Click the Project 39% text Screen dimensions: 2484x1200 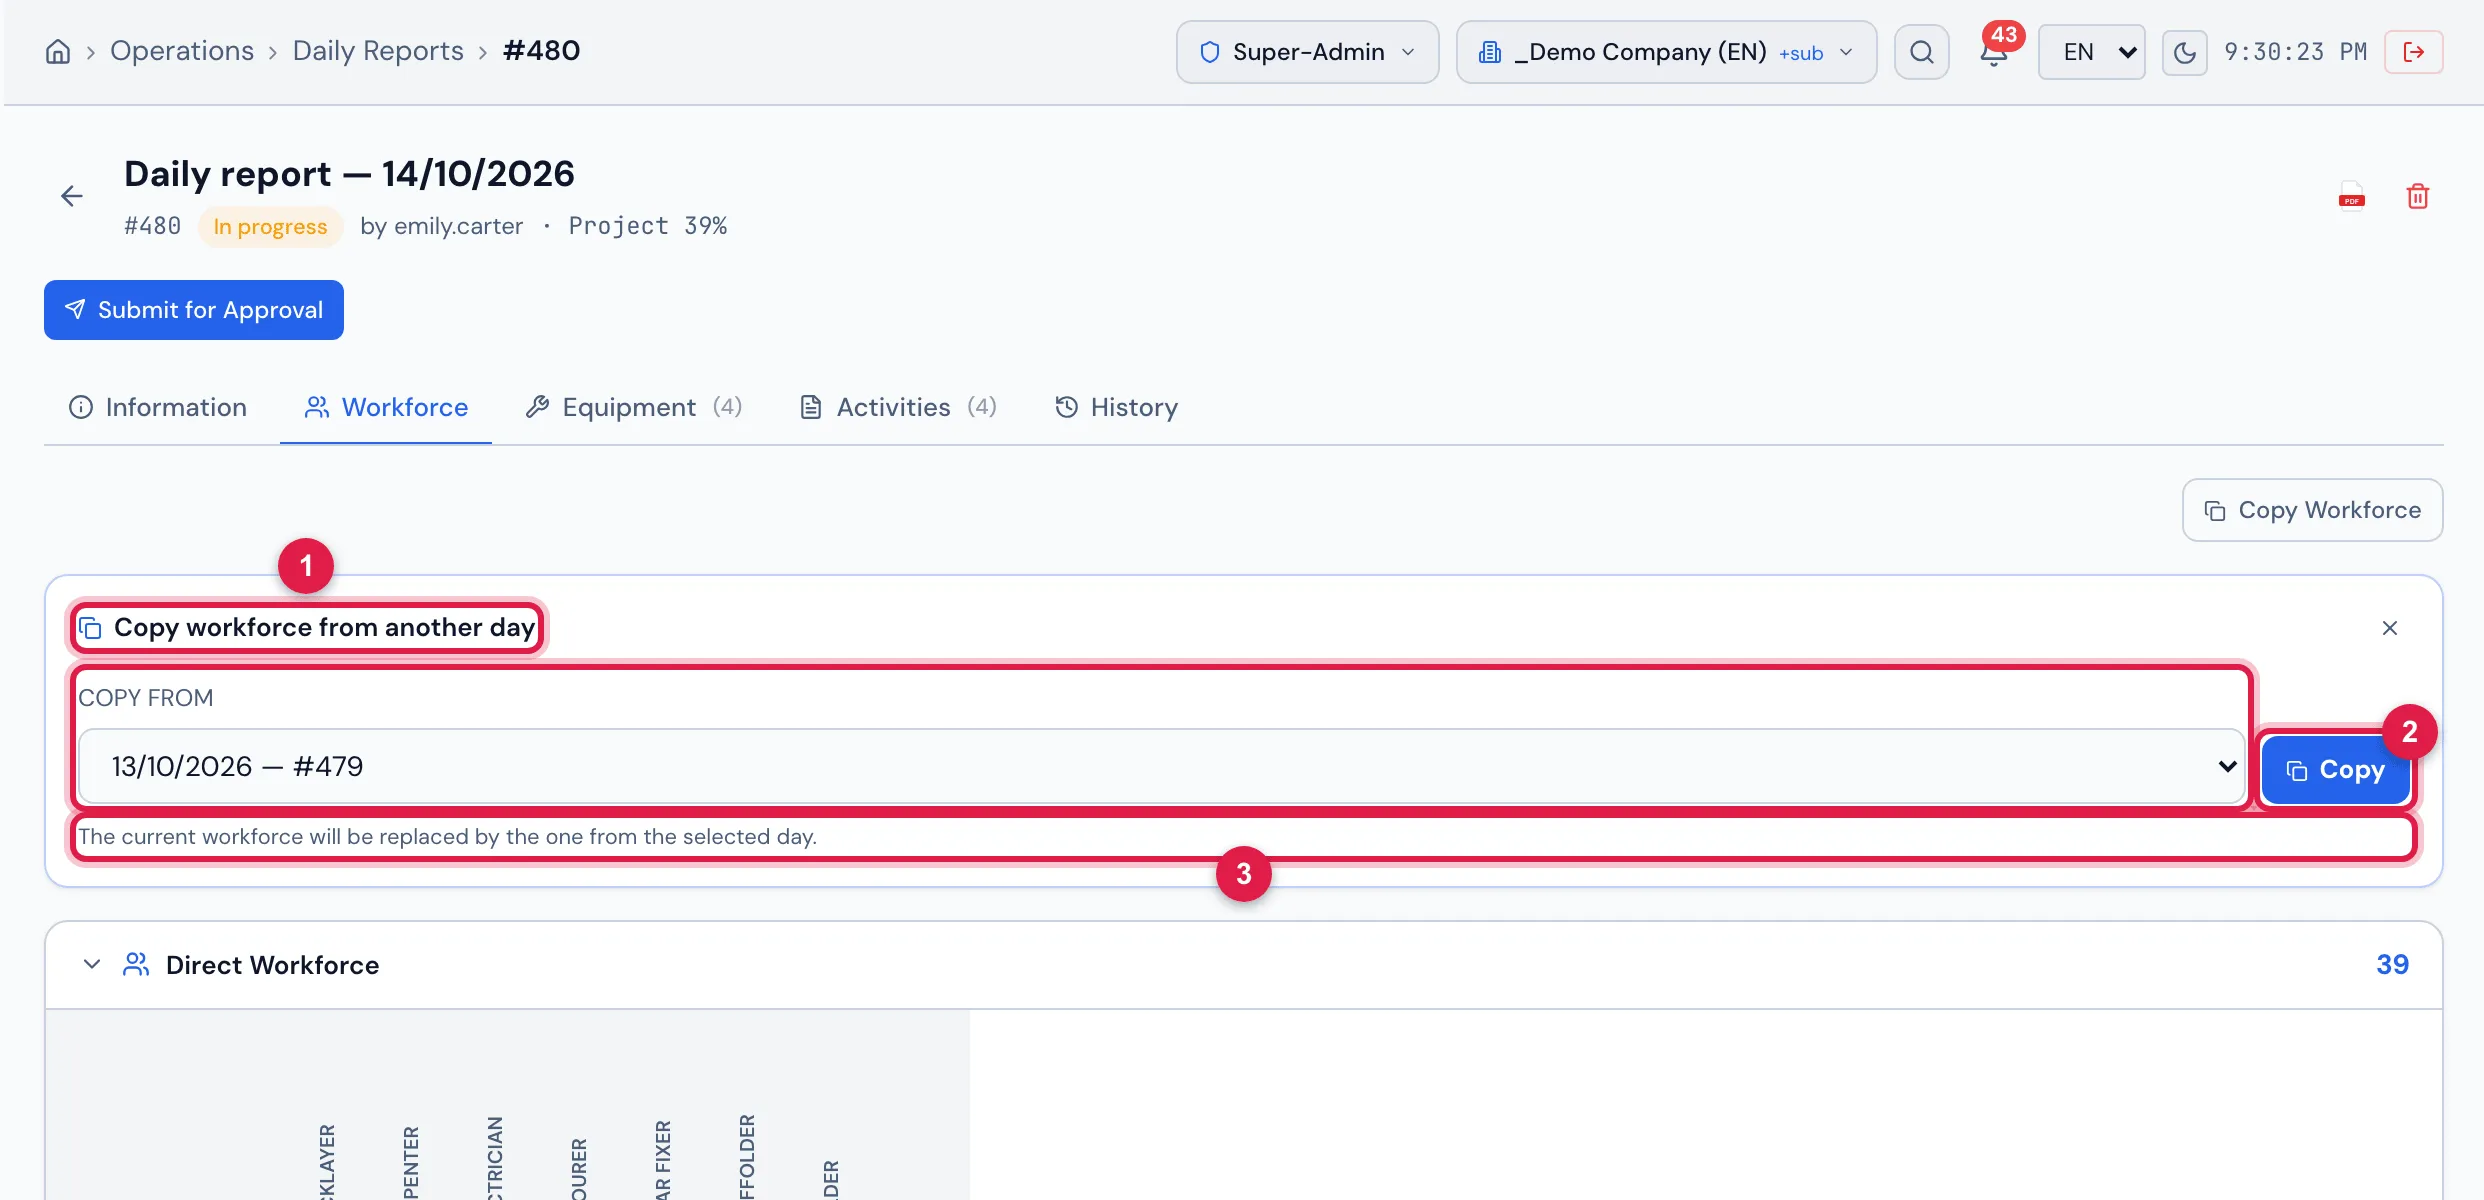[648, 226]
